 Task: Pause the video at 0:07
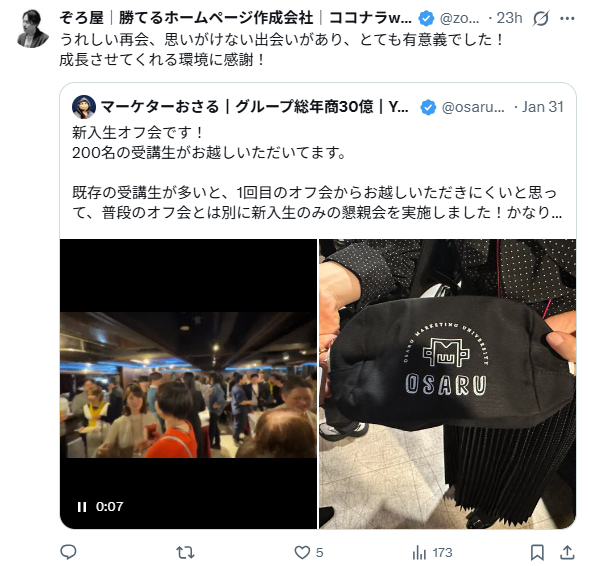(82, 507)
